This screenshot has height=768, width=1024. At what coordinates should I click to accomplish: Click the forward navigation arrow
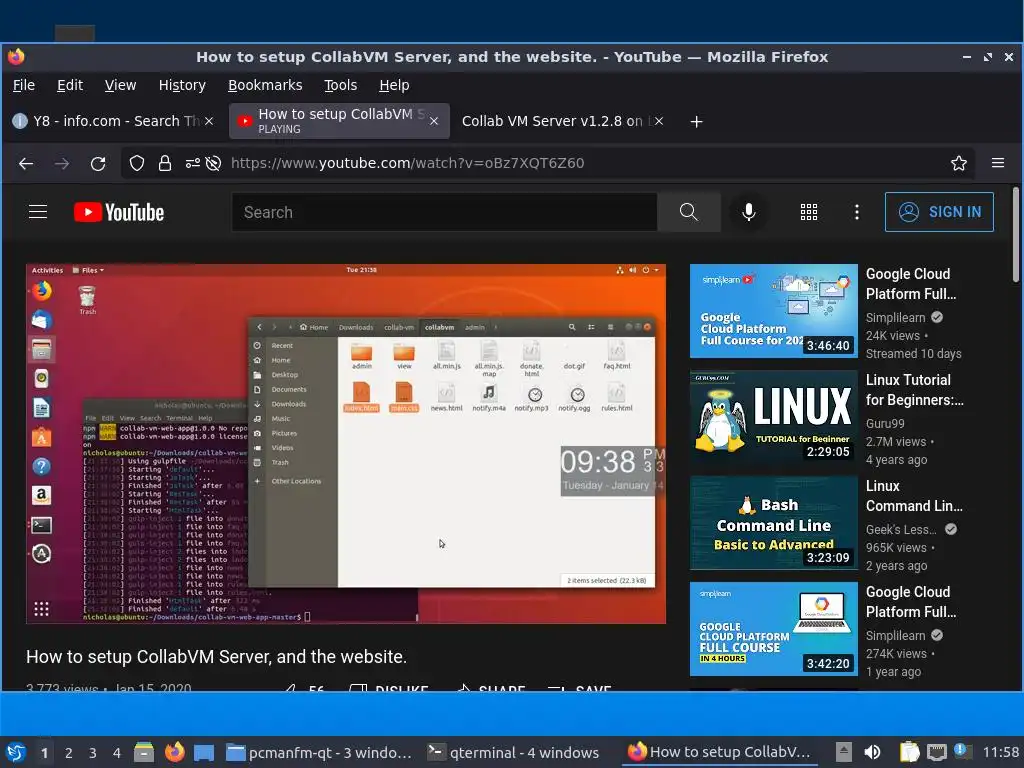(x=62, y=163)
